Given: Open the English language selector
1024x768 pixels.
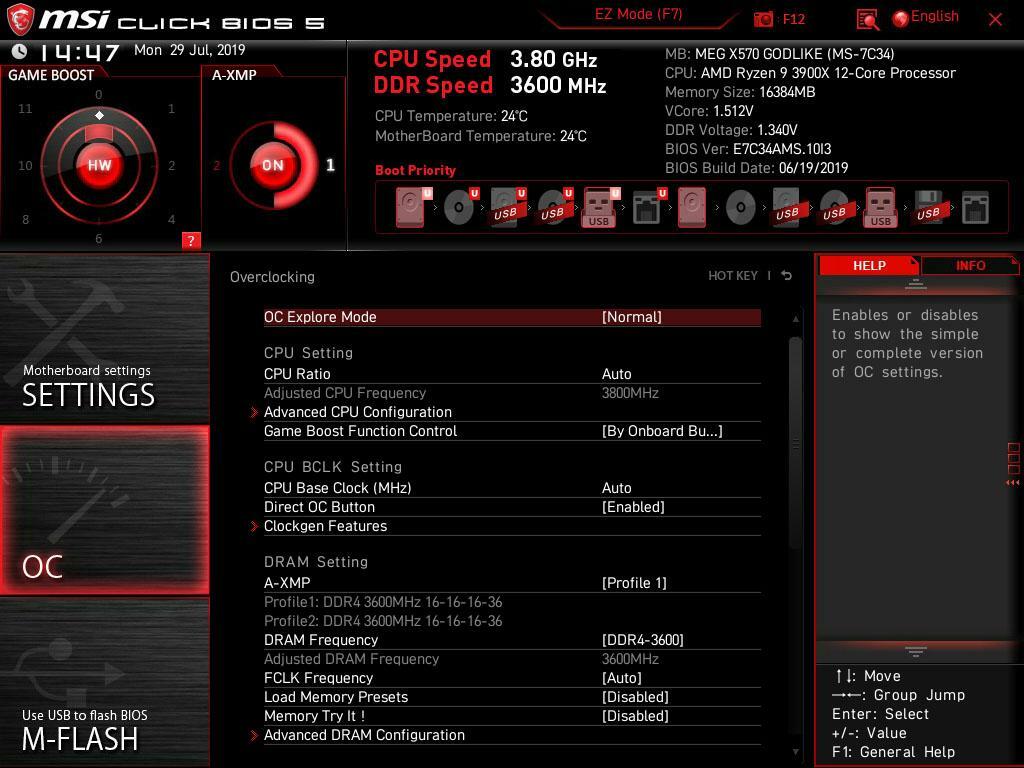Looking at the screenshot, I should [935, 16].
